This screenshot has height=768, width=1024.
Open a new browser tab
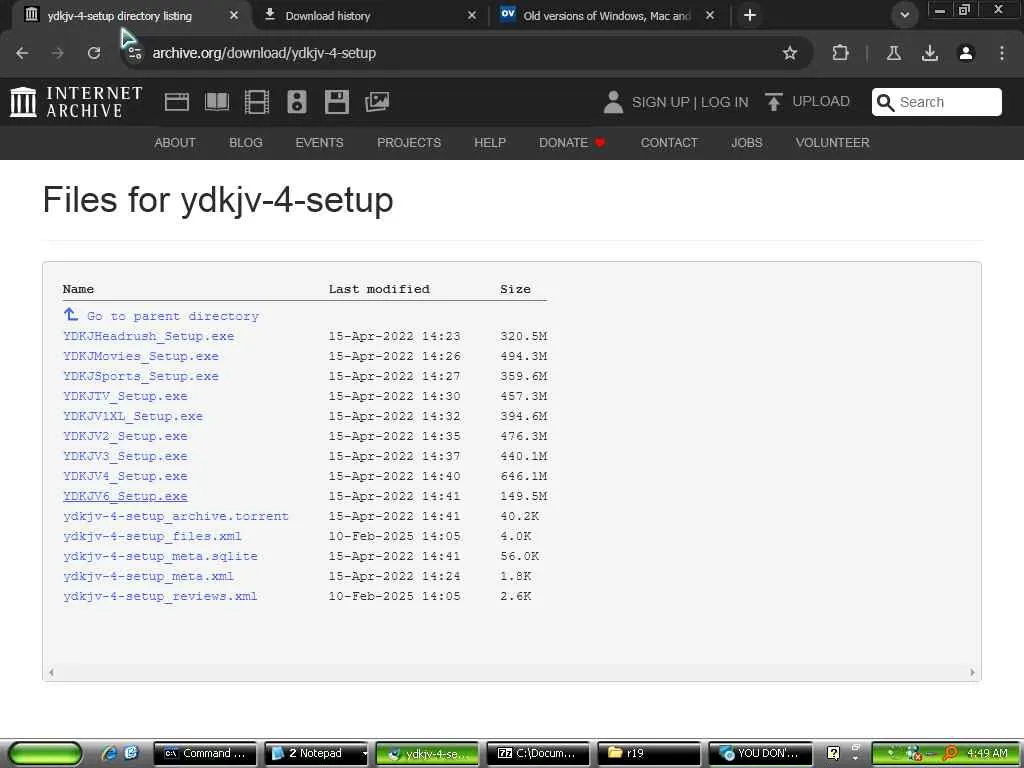pos(750,15)
